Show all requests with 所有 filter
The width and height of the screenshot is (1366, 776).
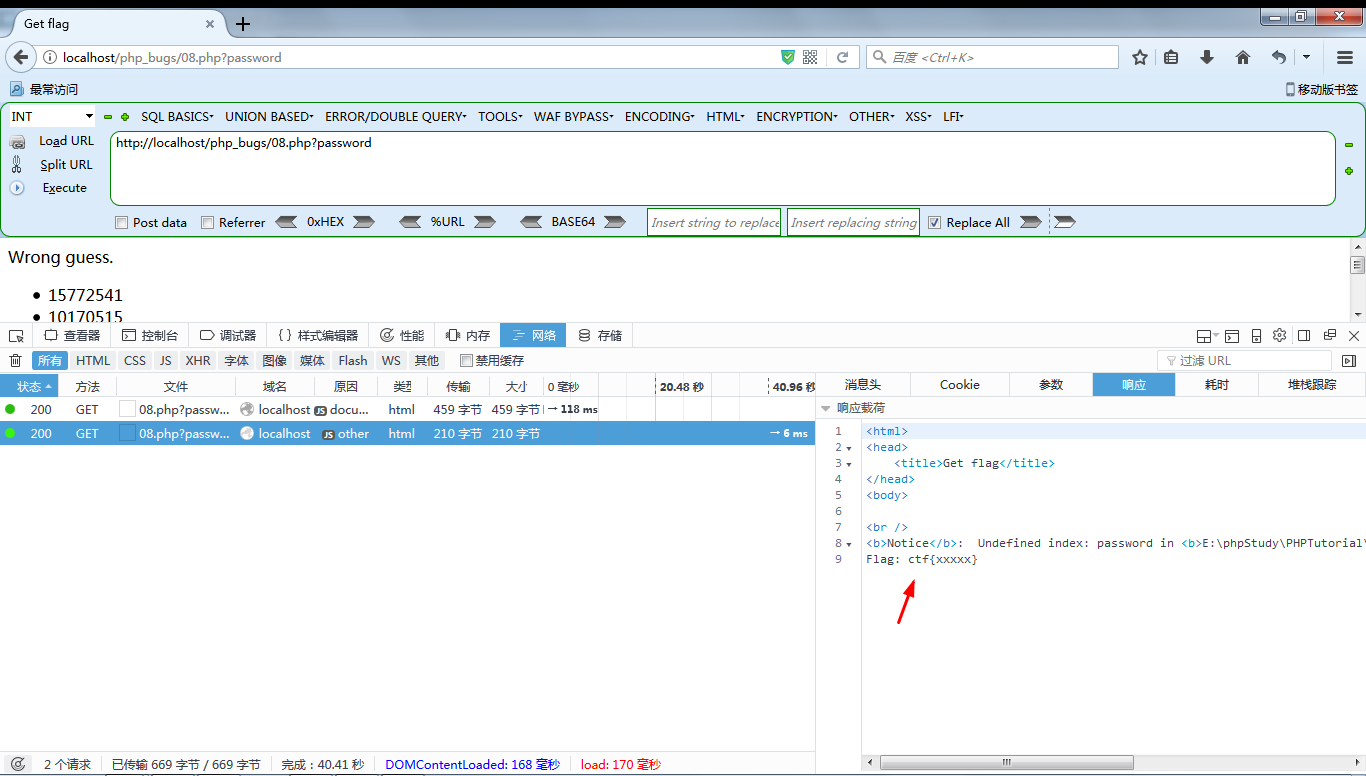click(x=50, y=361)
